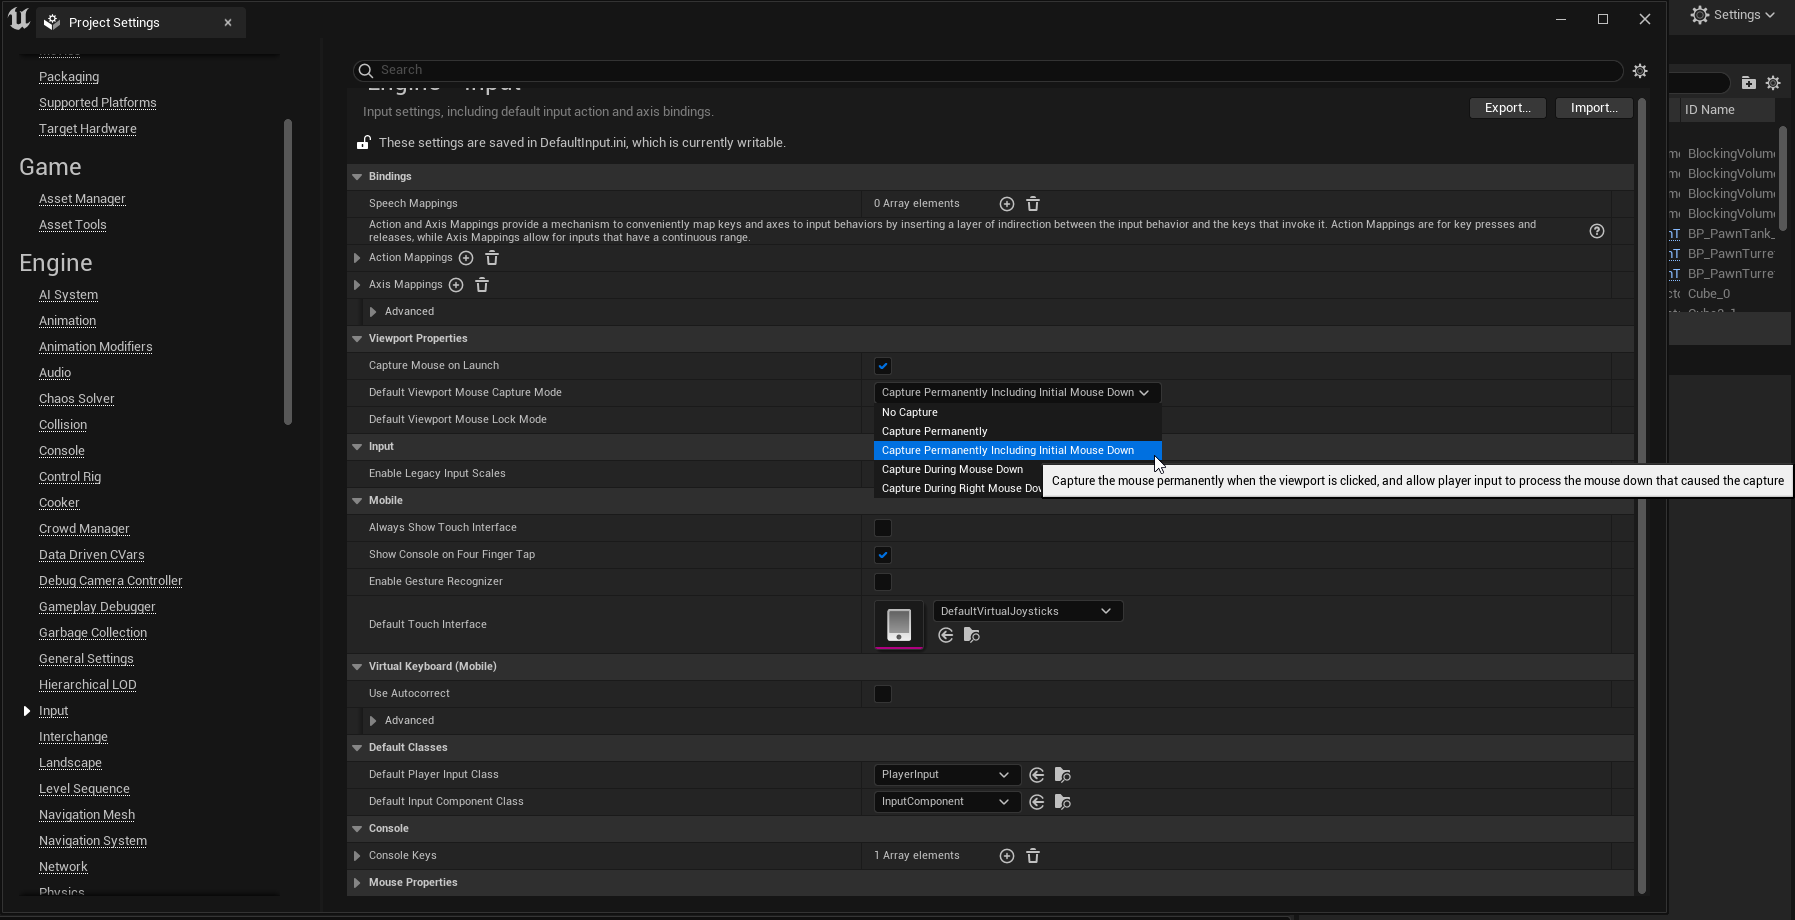Expand the Mouse Properties section
The width and height of the screenshot is (1795, 920).
(357, 882)
